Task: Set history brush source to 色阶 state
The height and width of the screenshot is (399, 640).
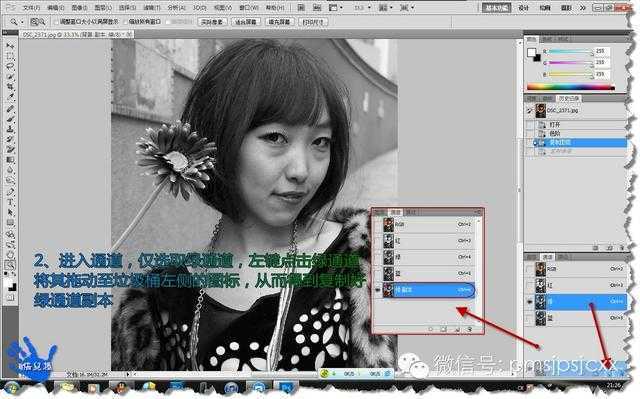Action: click(x=529, y=133)
